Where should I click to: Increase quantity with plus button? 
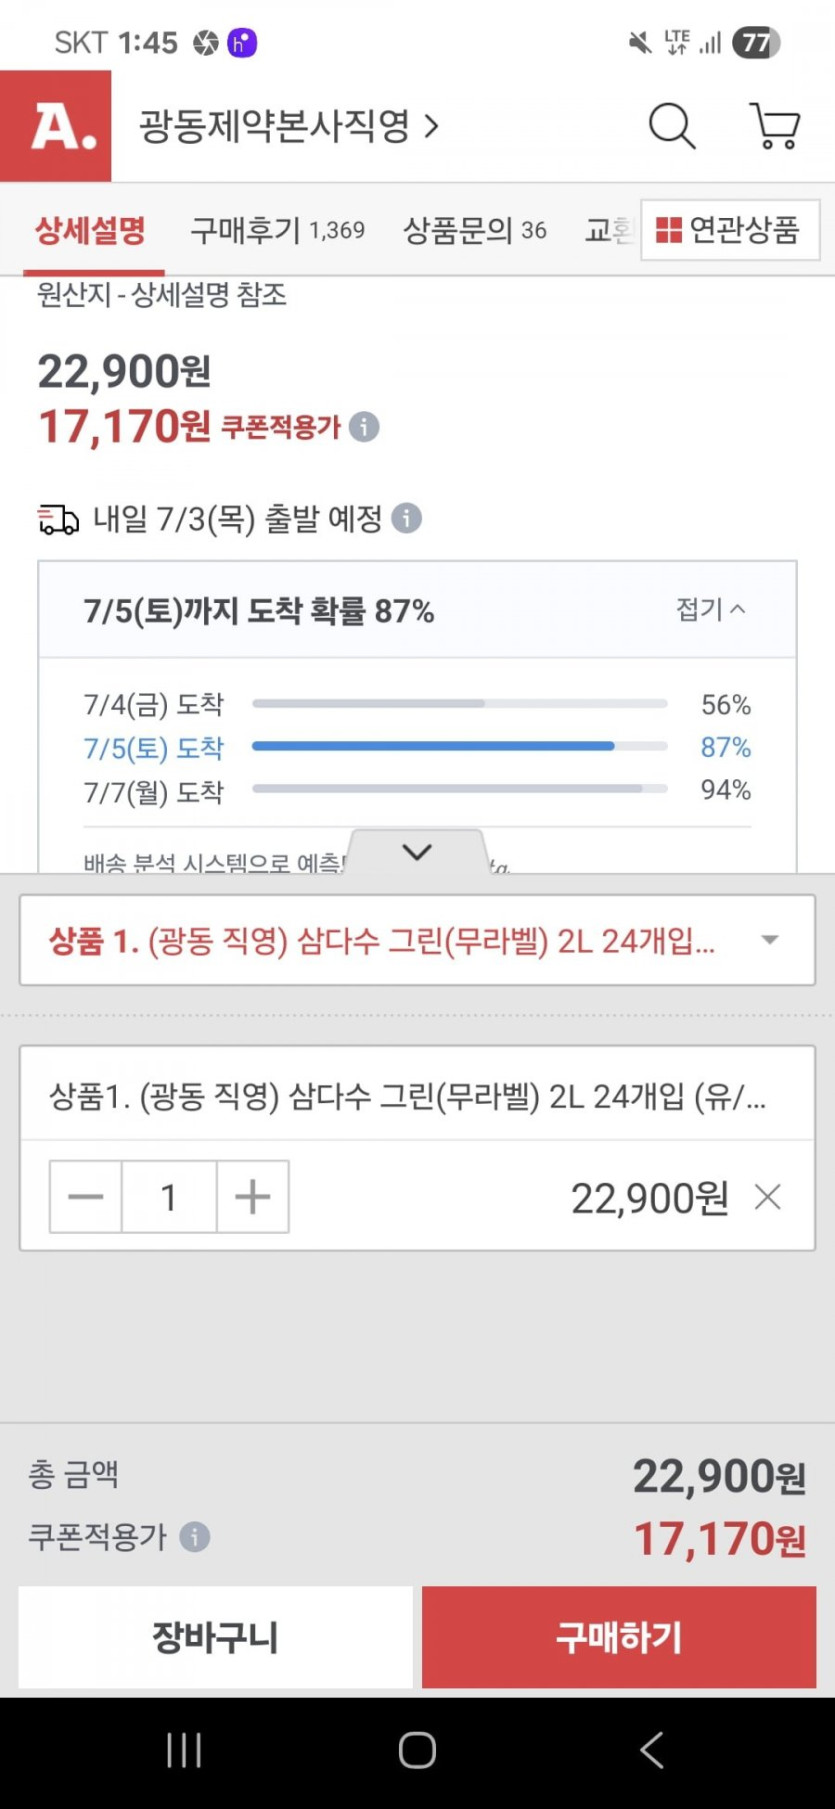(x=253, y=1197)
